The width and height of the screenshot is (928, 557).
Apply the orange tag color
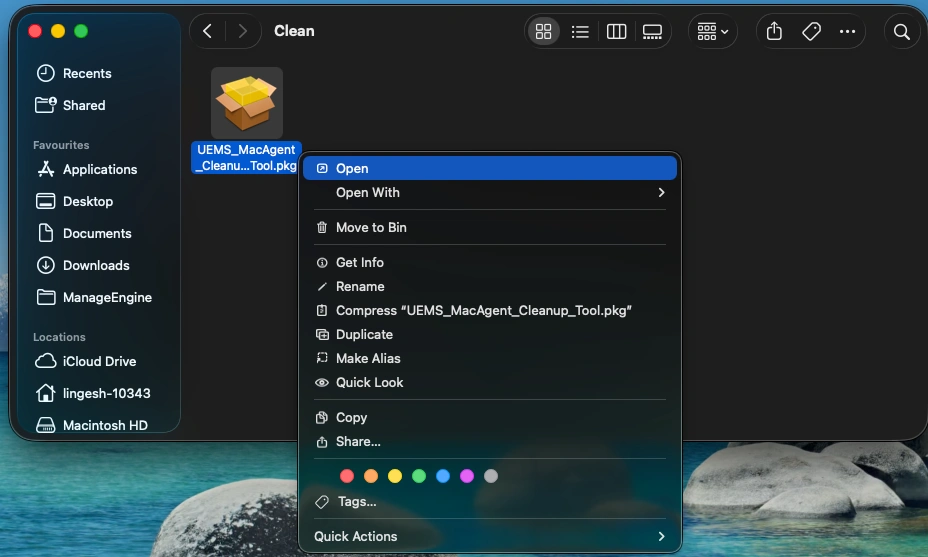371,476
